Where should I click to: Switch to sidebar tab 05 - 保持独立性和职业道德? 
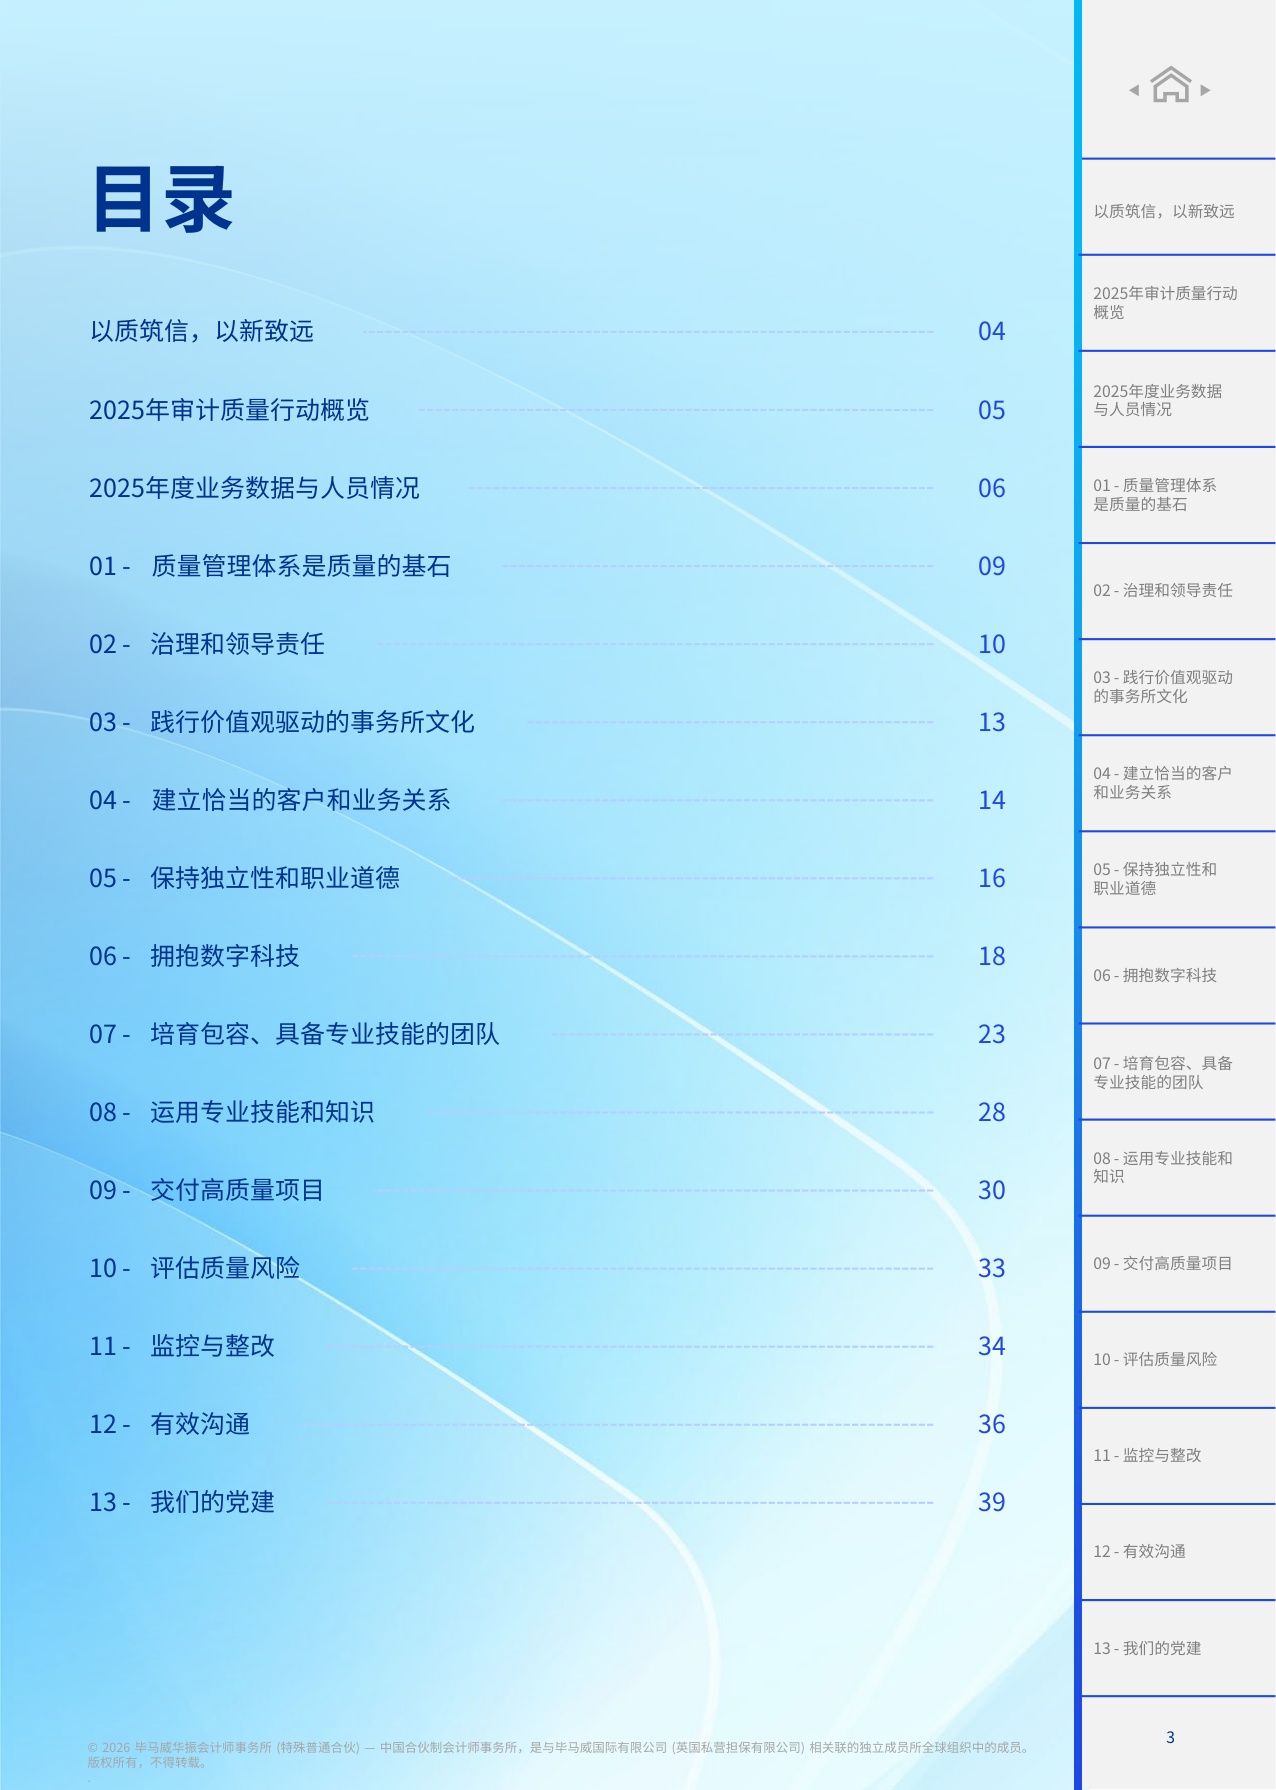(x=1178, y=879)
